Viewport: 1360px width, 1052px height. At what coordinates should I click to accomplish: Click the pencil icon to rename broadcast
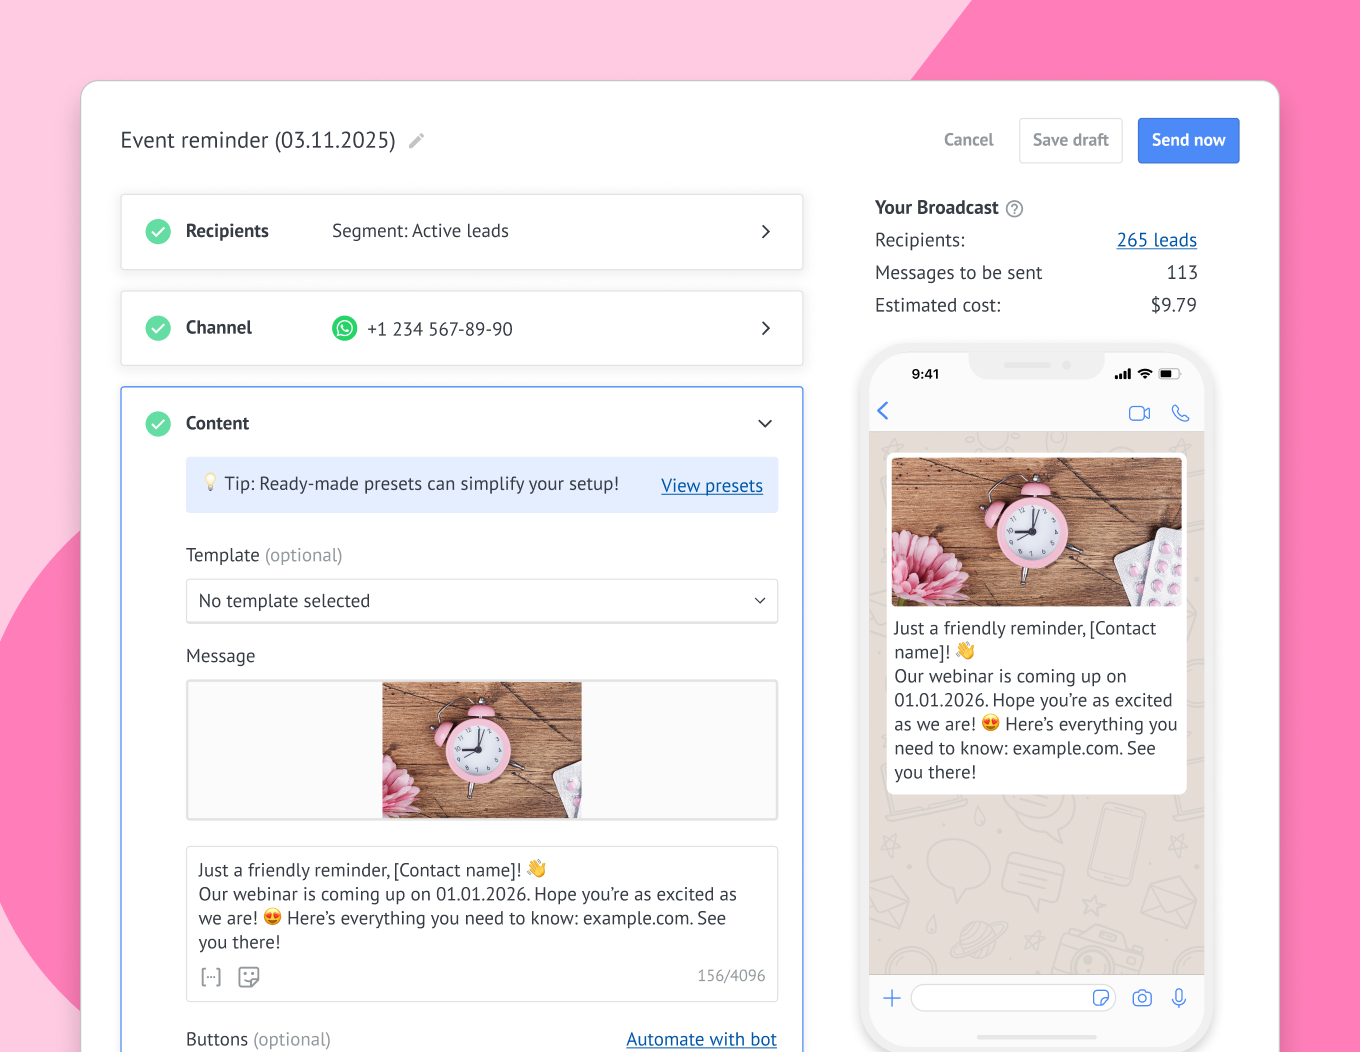point(417,141)
